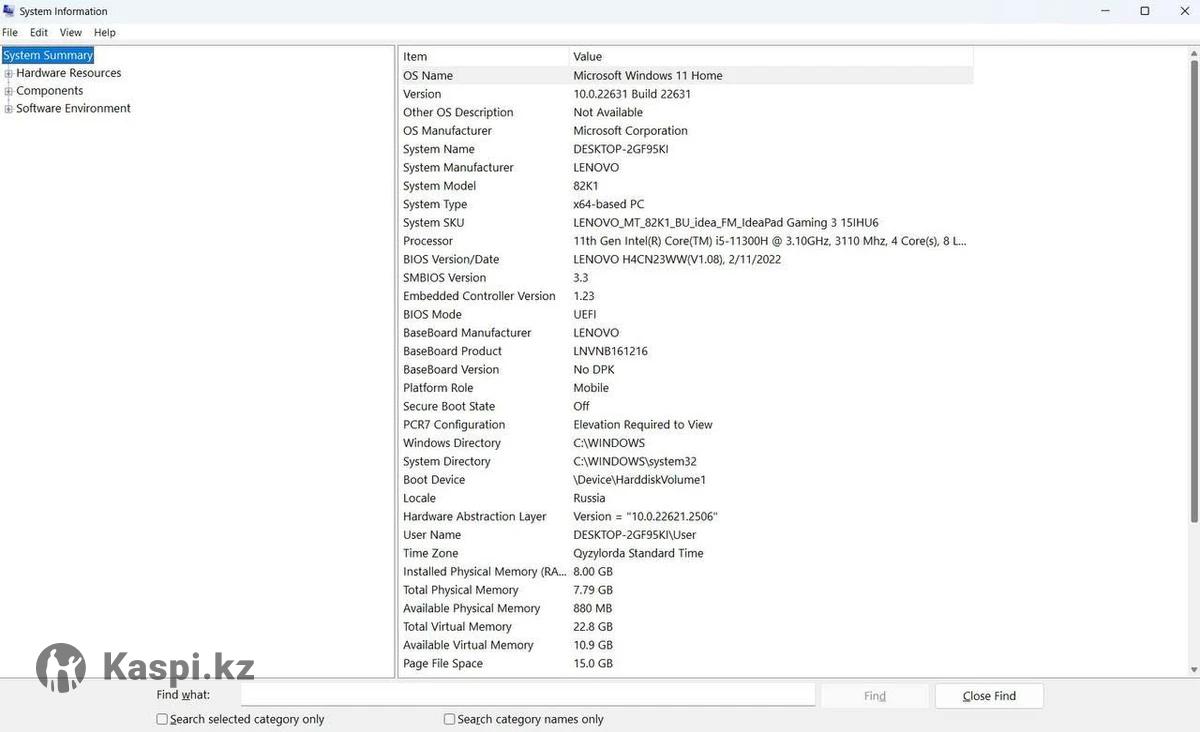Enable Search category names only checkbox
This screenshot has width=1200, height=732.
[449, 719]
